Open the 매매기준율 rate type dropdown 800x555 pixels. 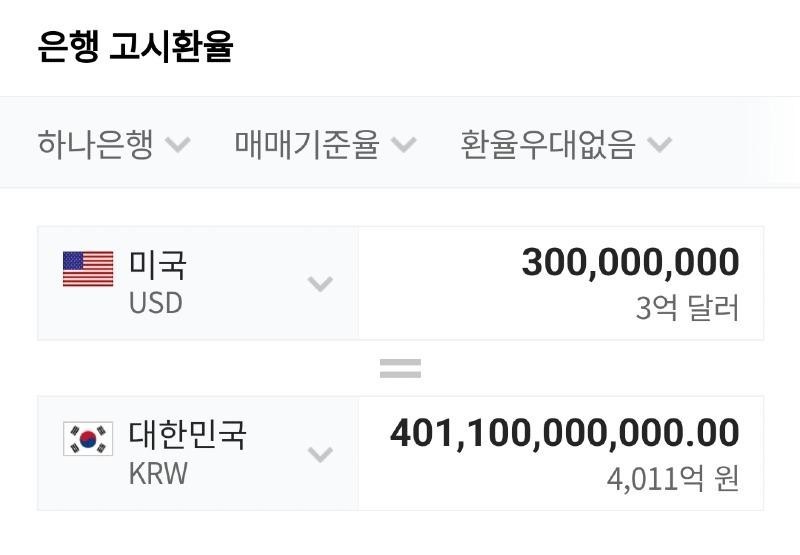(x=308, y=145)
